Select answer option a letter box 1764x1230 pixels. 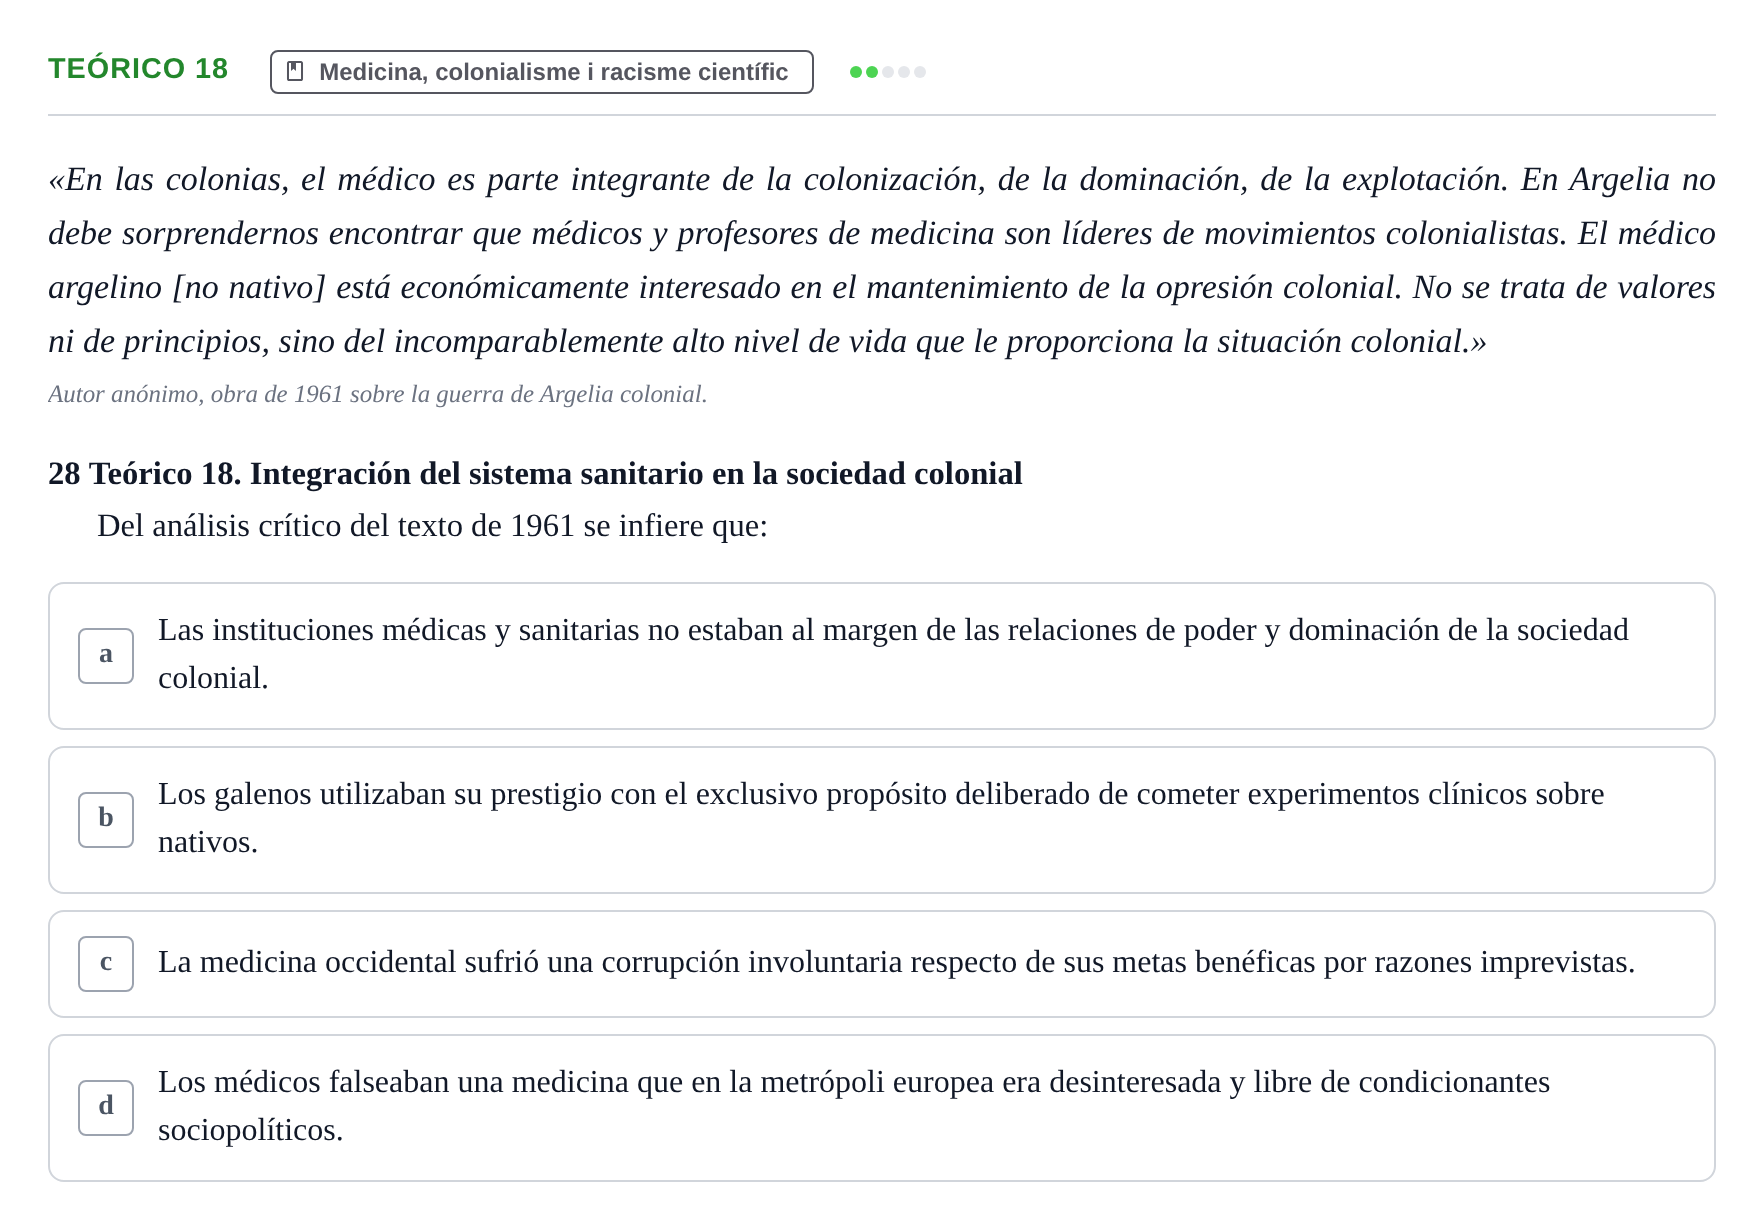[x=106, y=656]
